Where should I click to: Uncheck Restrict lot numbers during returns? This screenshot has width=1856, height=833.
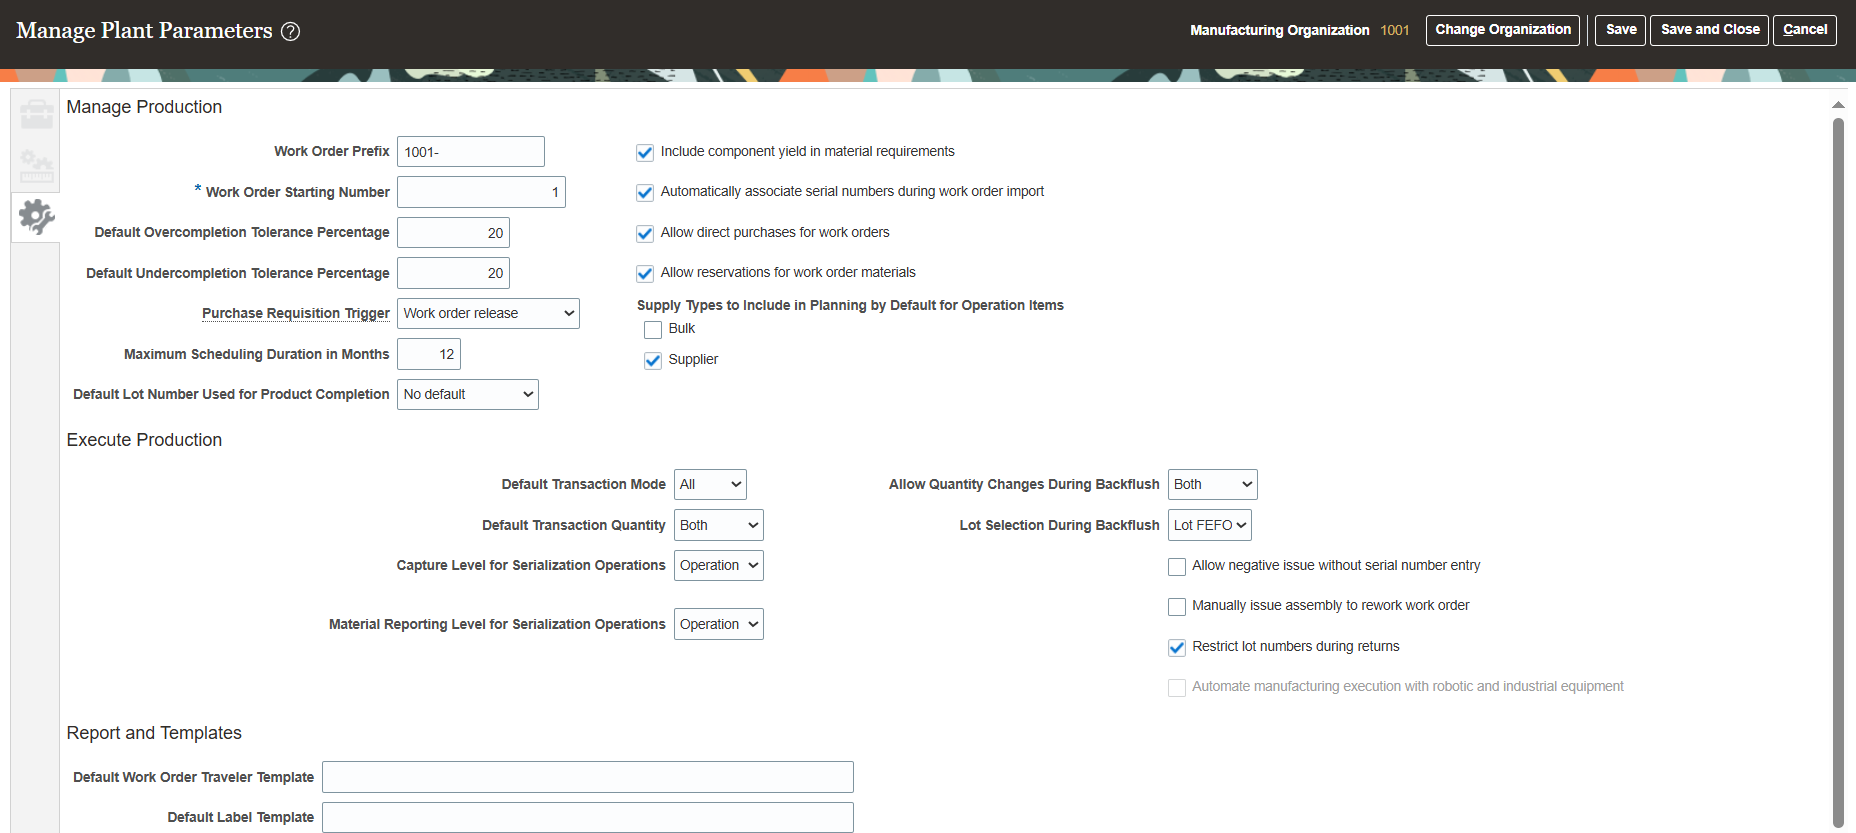point(1177,648)
